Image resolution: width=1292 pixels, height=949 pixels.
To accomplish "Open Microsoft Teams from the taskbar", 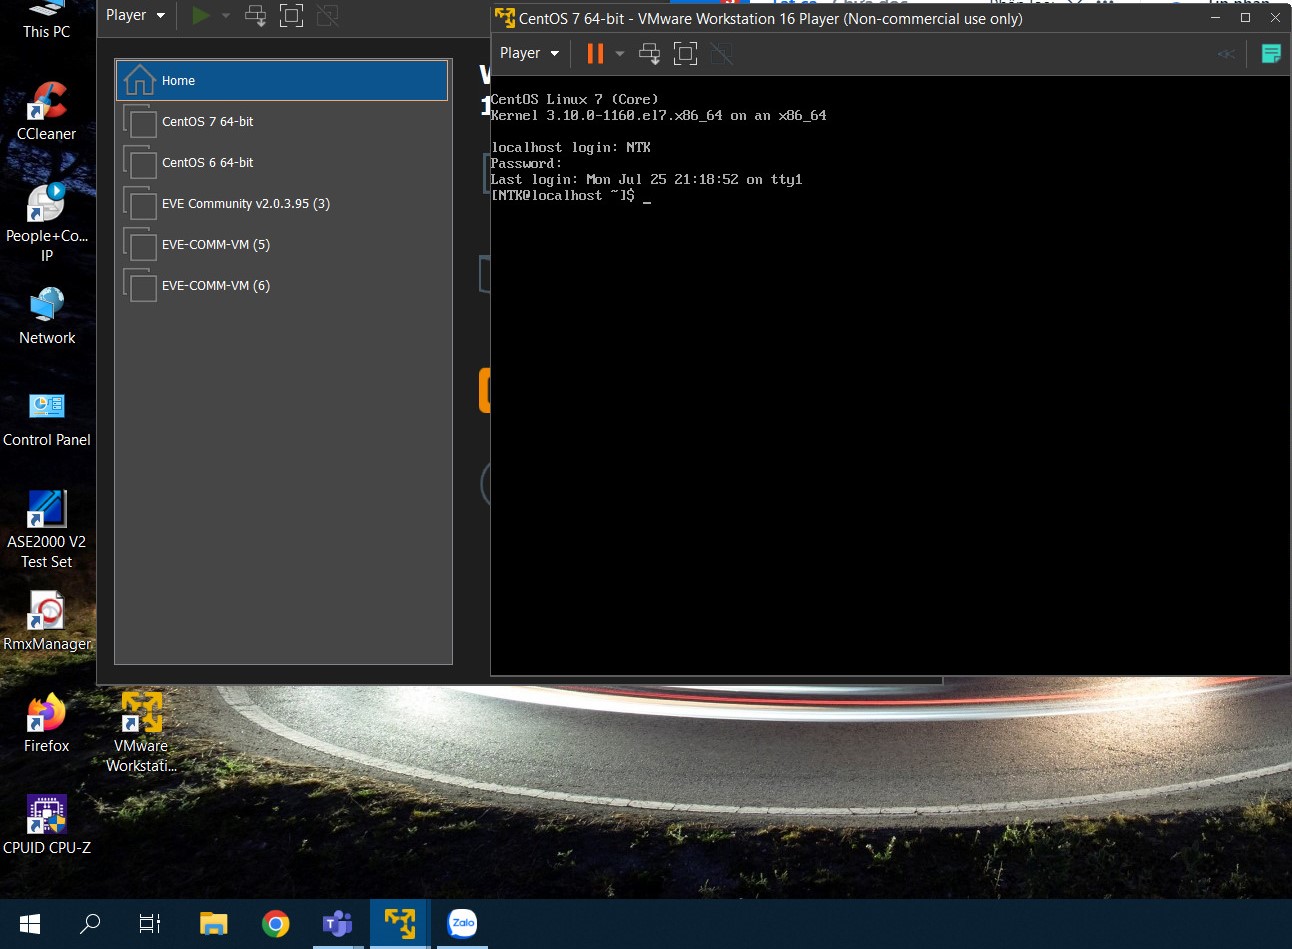I will click(338, 923).
